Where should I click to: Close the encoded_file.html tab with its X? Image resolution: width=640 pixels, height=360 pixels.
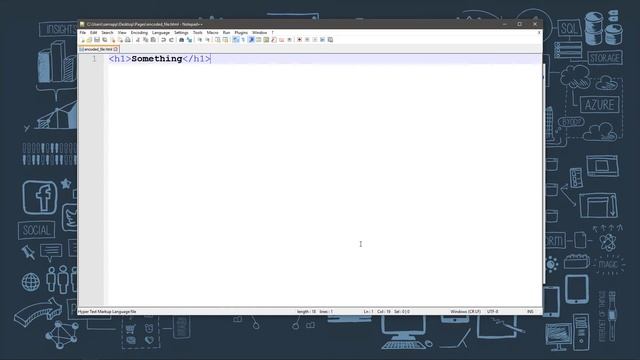pos(116,49)
